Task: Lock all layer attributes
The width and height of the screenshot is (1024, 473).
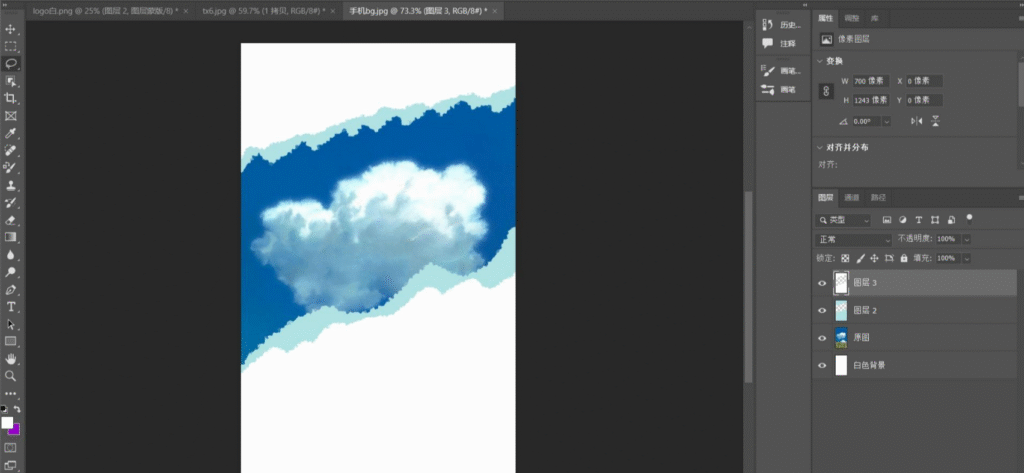Action: [904, 258]
